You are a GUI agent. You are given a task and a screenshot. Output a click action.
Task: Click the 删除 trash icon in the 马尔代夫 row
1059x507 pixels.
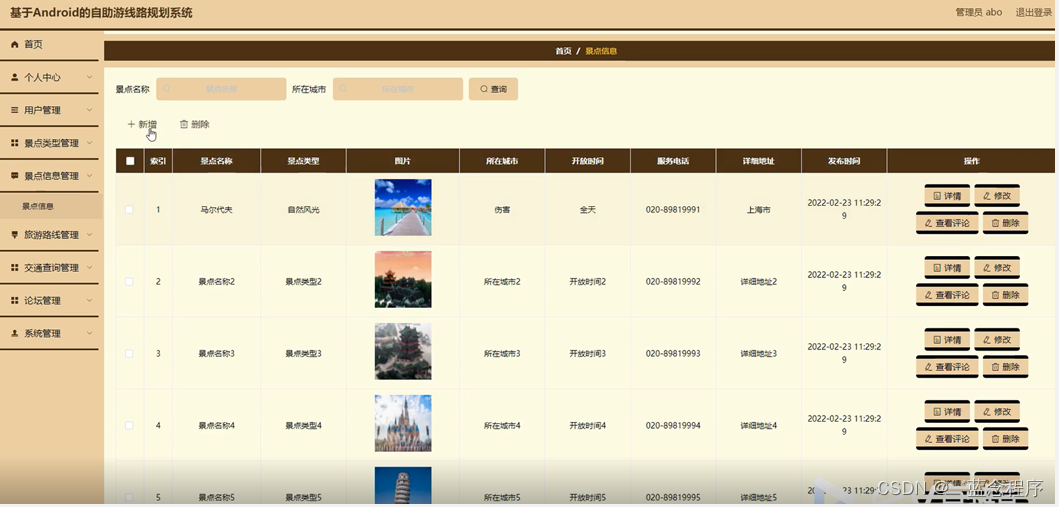(995, 223)
